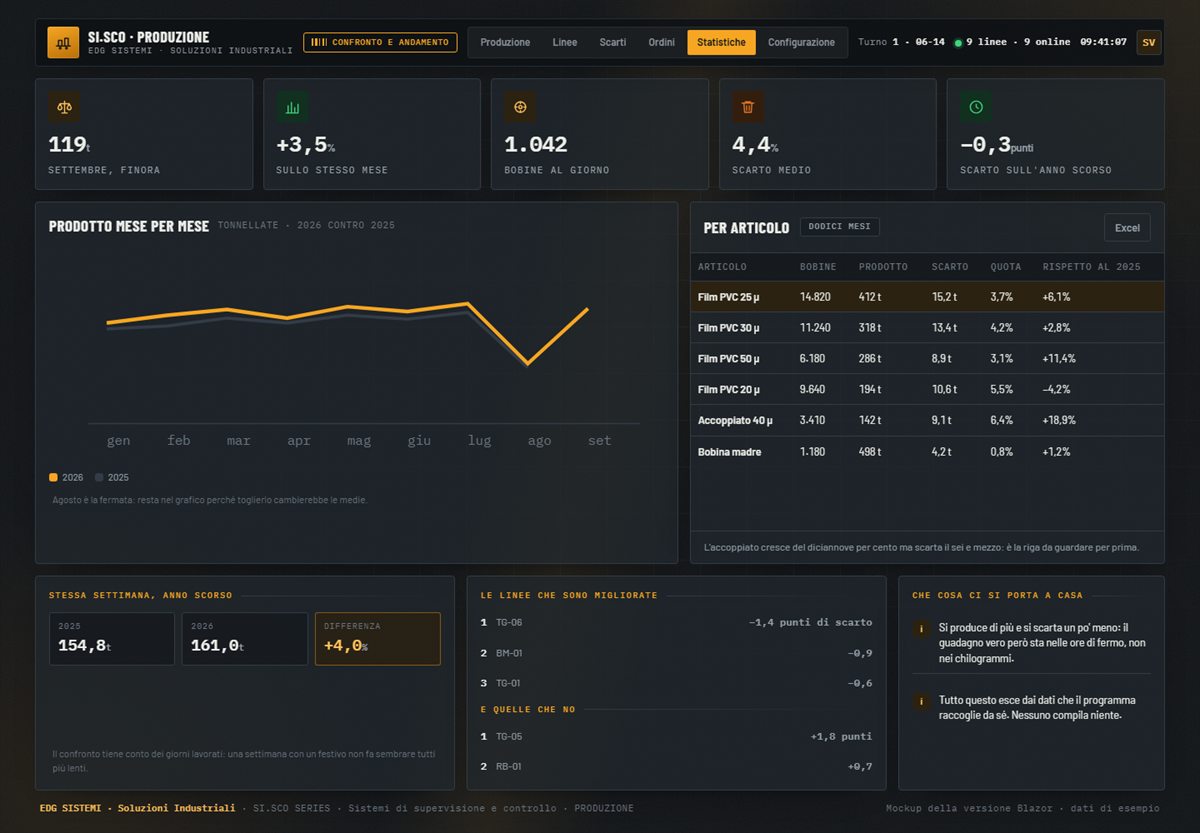Click the Differenza +4,0% box
This screenshot has width=1200, height=833.
tap(378, 639)
